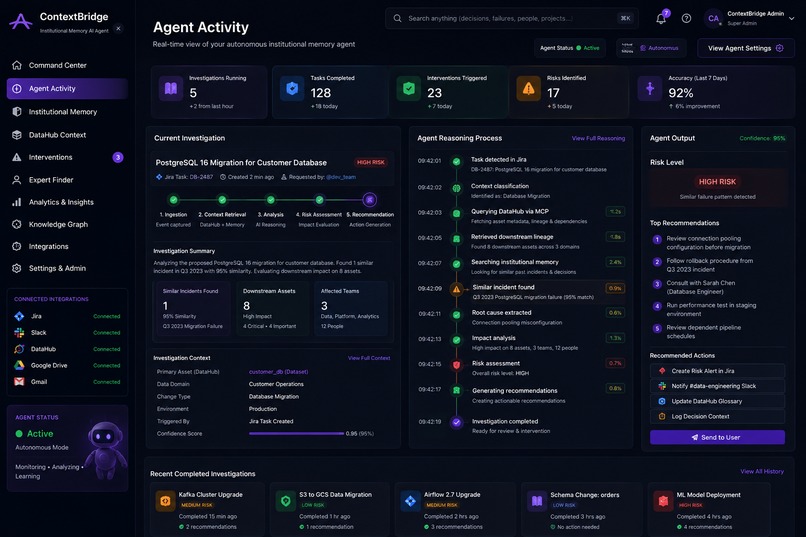Select Agent Activity sidebar item
This screenshot has width=806, height=537.
pyautogui.click(x=67, y=88)
